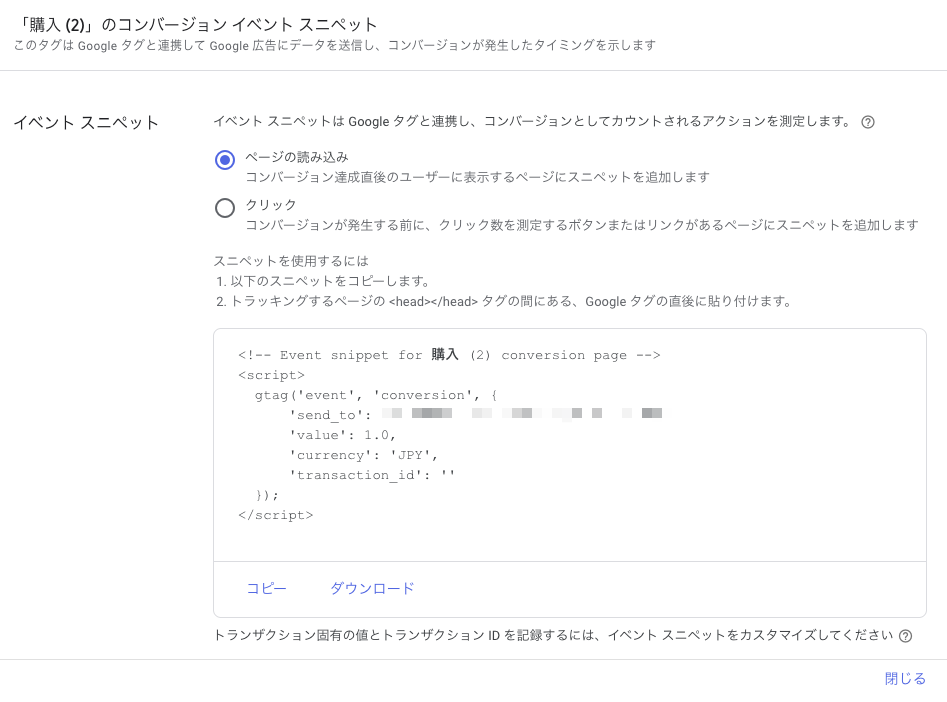
Task: Click the help icon after the transaction ID customization note
Action: pyautogui.click(x=905, y=636)
